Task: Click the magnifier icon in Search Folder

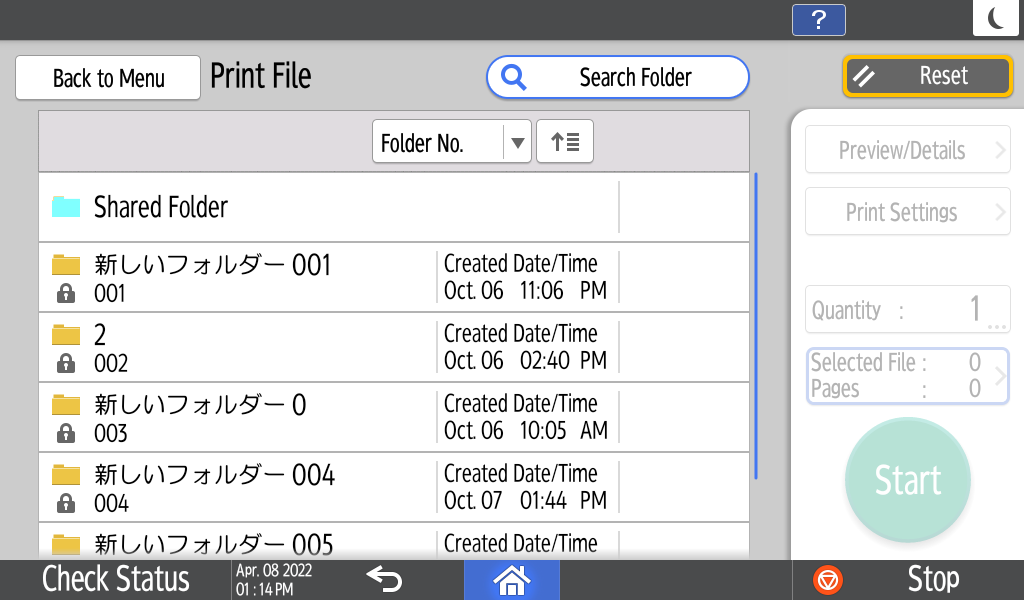Action: pyautogui.click(x=514, y=78)
